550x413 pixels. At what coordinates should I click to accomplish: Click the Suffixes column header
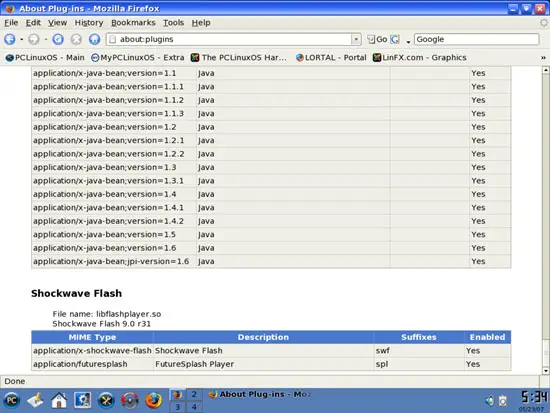pos(419,337)
